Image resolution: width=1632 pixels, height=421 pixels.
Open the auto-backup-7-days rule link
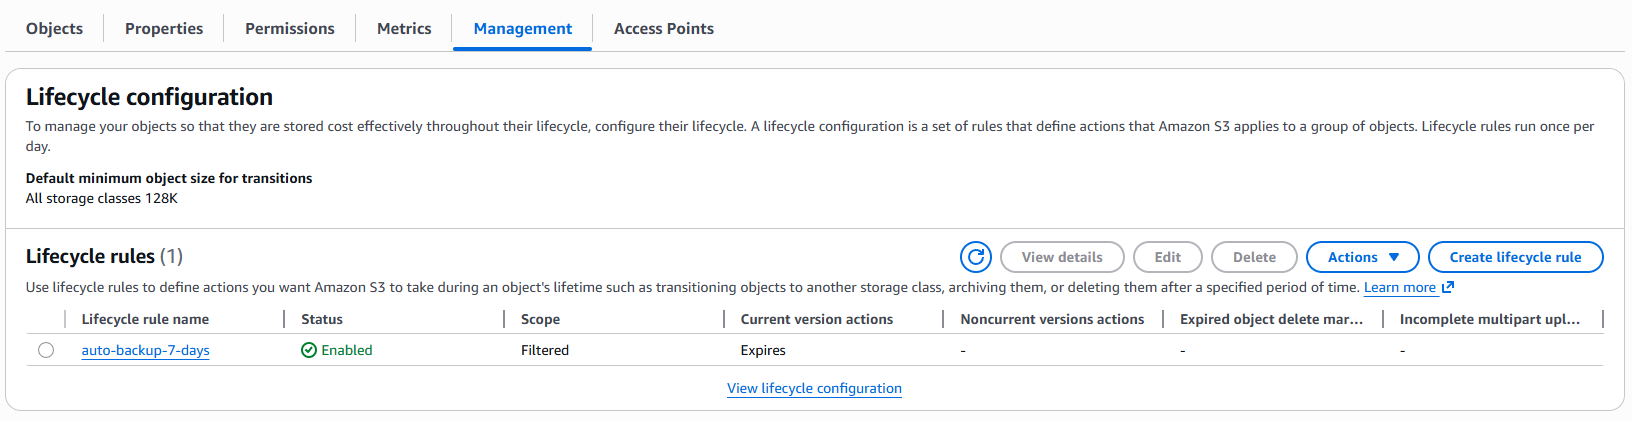(146, 350)
